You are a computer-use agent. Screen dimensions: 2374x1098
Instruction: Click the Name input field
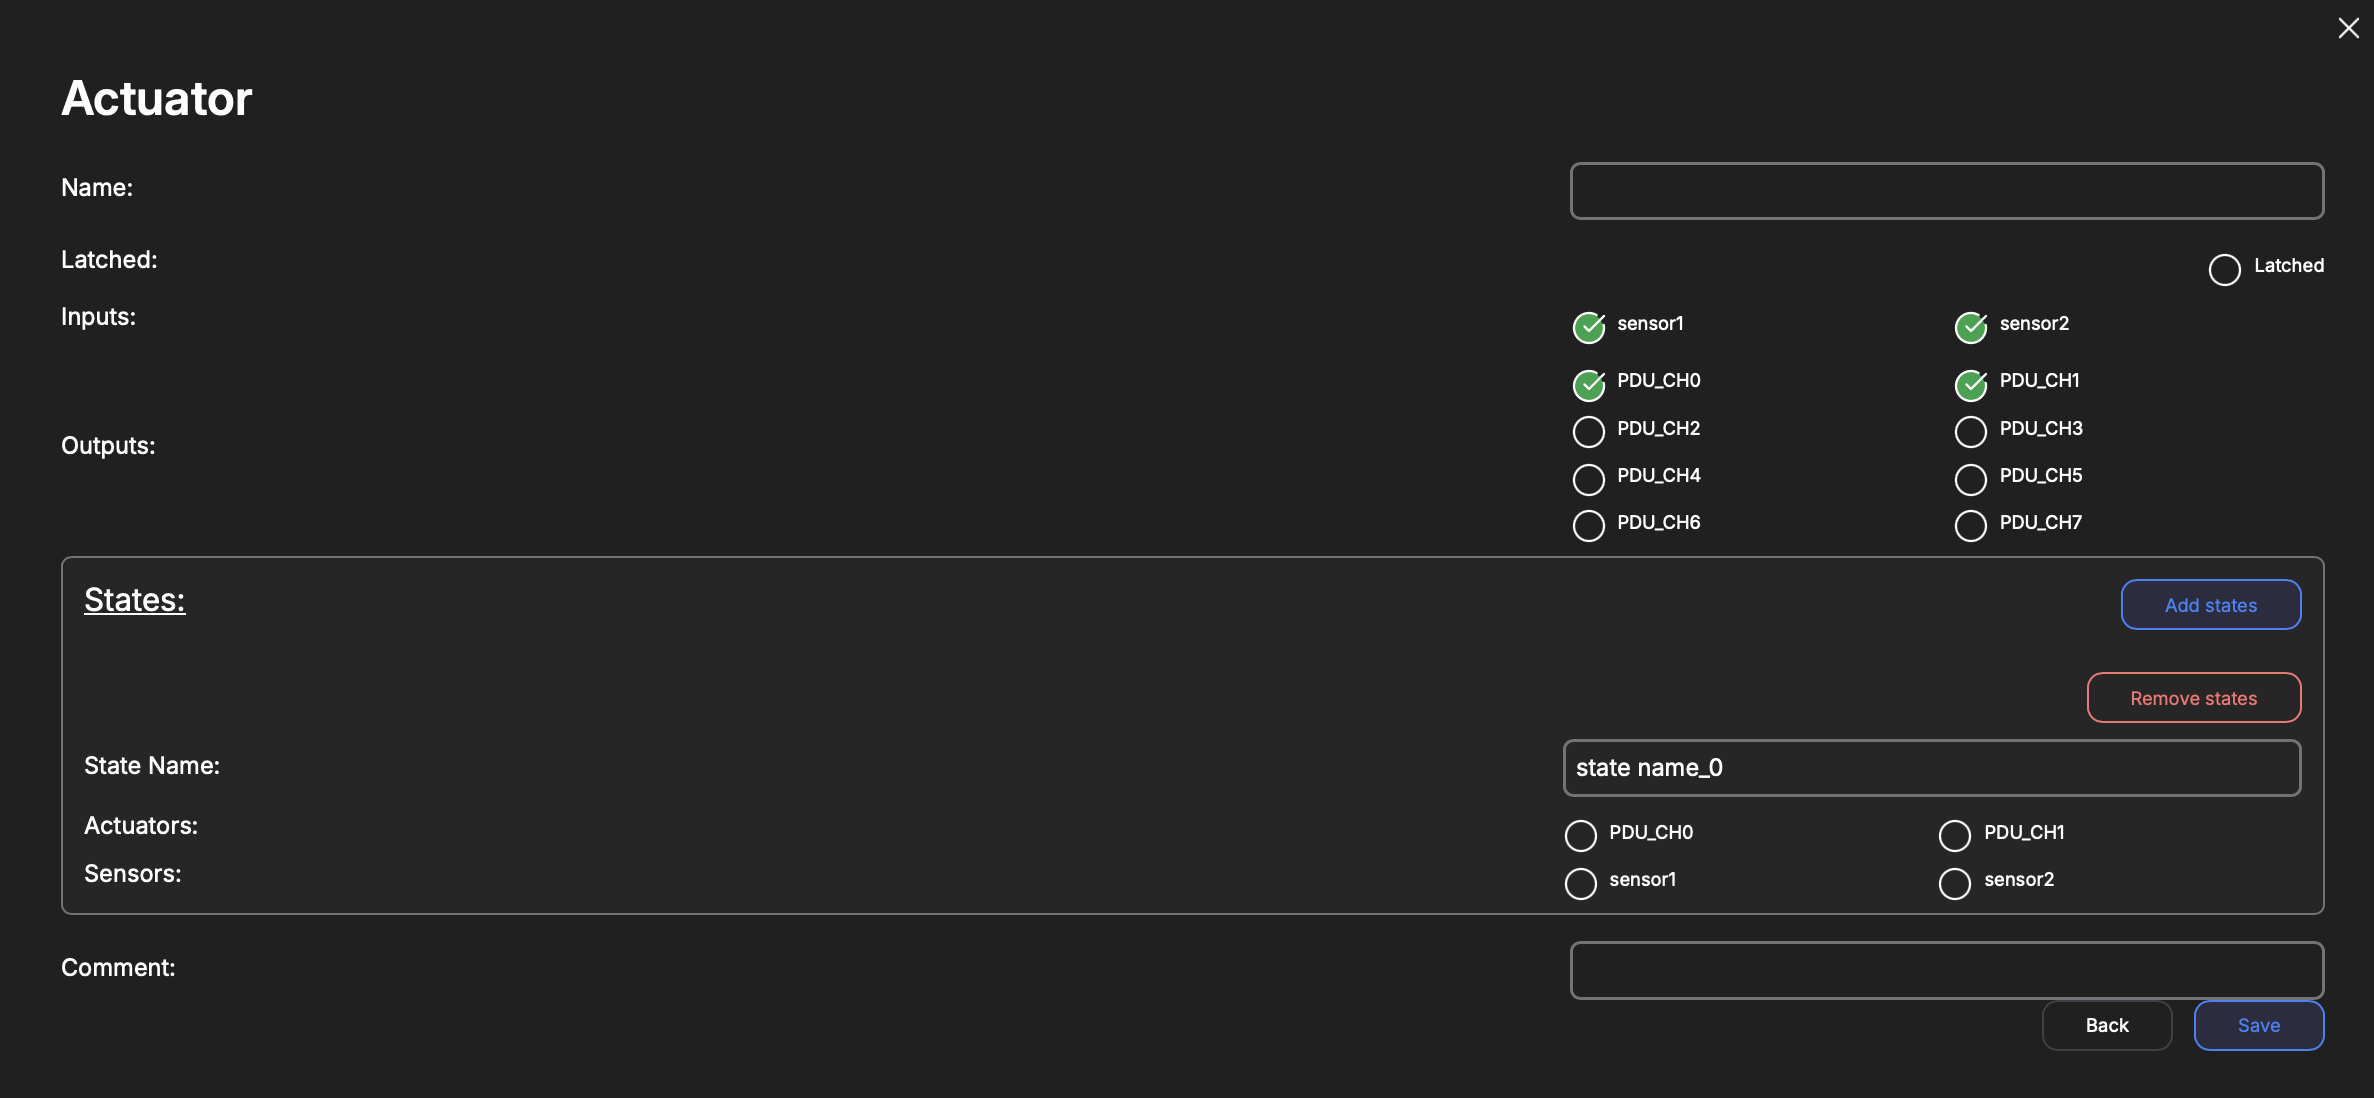pos(1946,191)
